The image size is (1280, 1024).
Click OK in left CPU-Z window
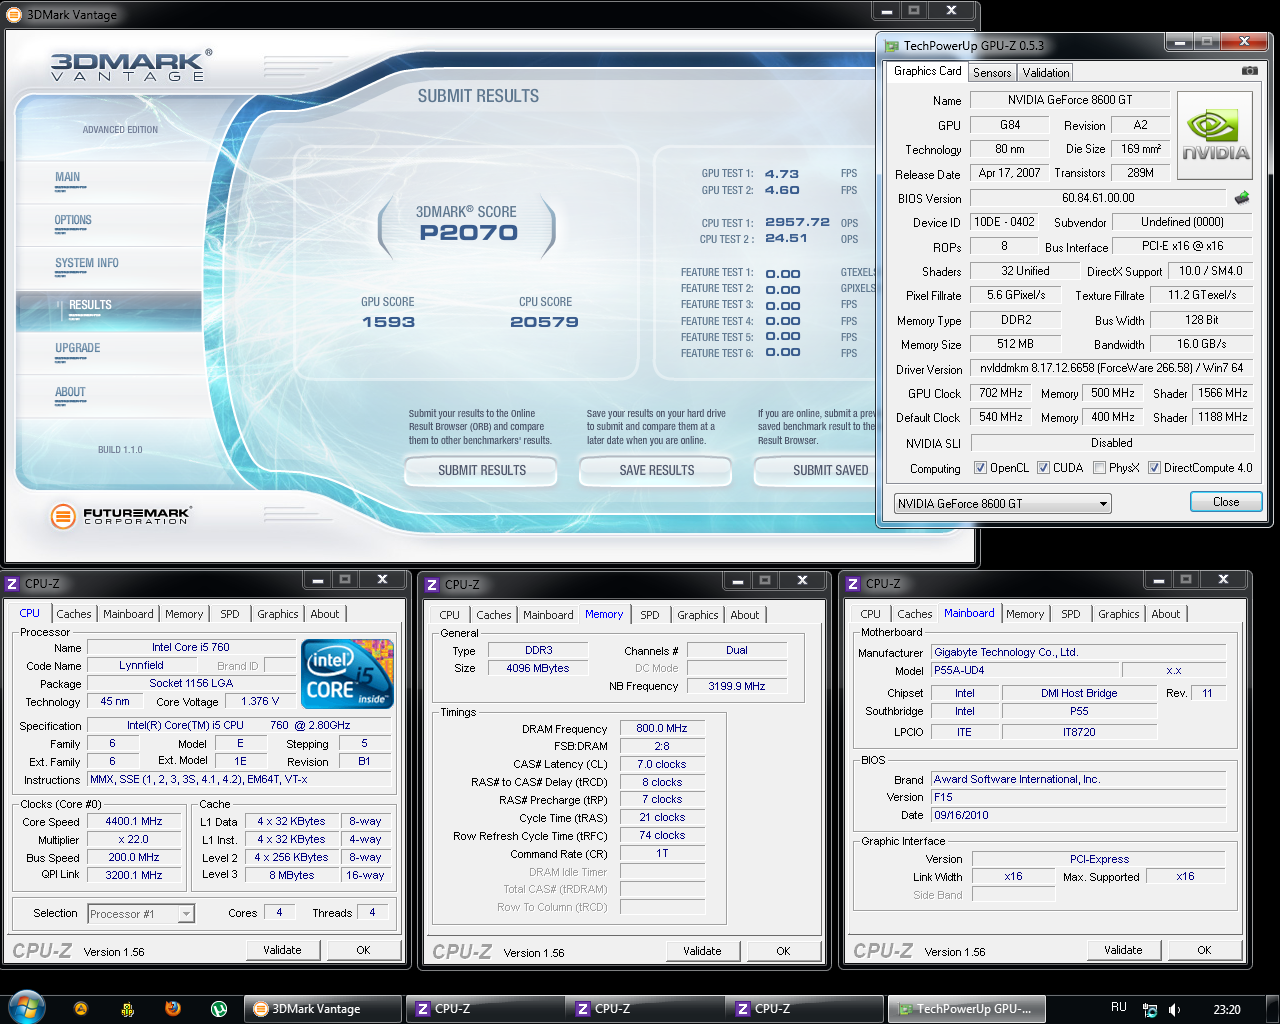click(x=363, y=950)
